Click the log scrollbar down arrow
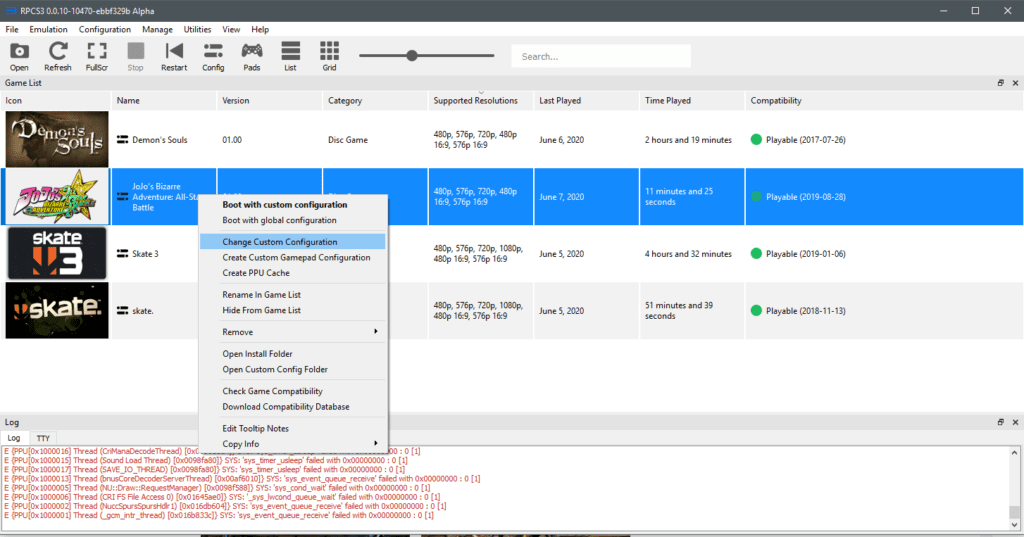 1014,524
